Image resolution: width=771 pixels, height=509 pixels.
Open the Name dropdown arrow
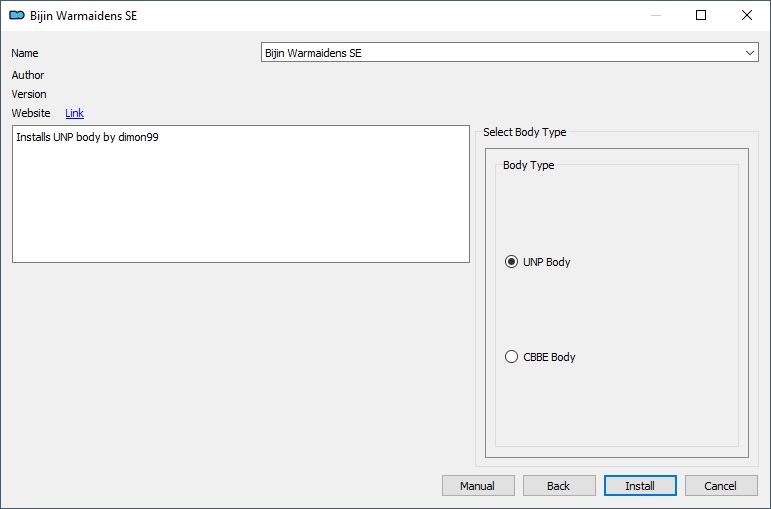749,53
